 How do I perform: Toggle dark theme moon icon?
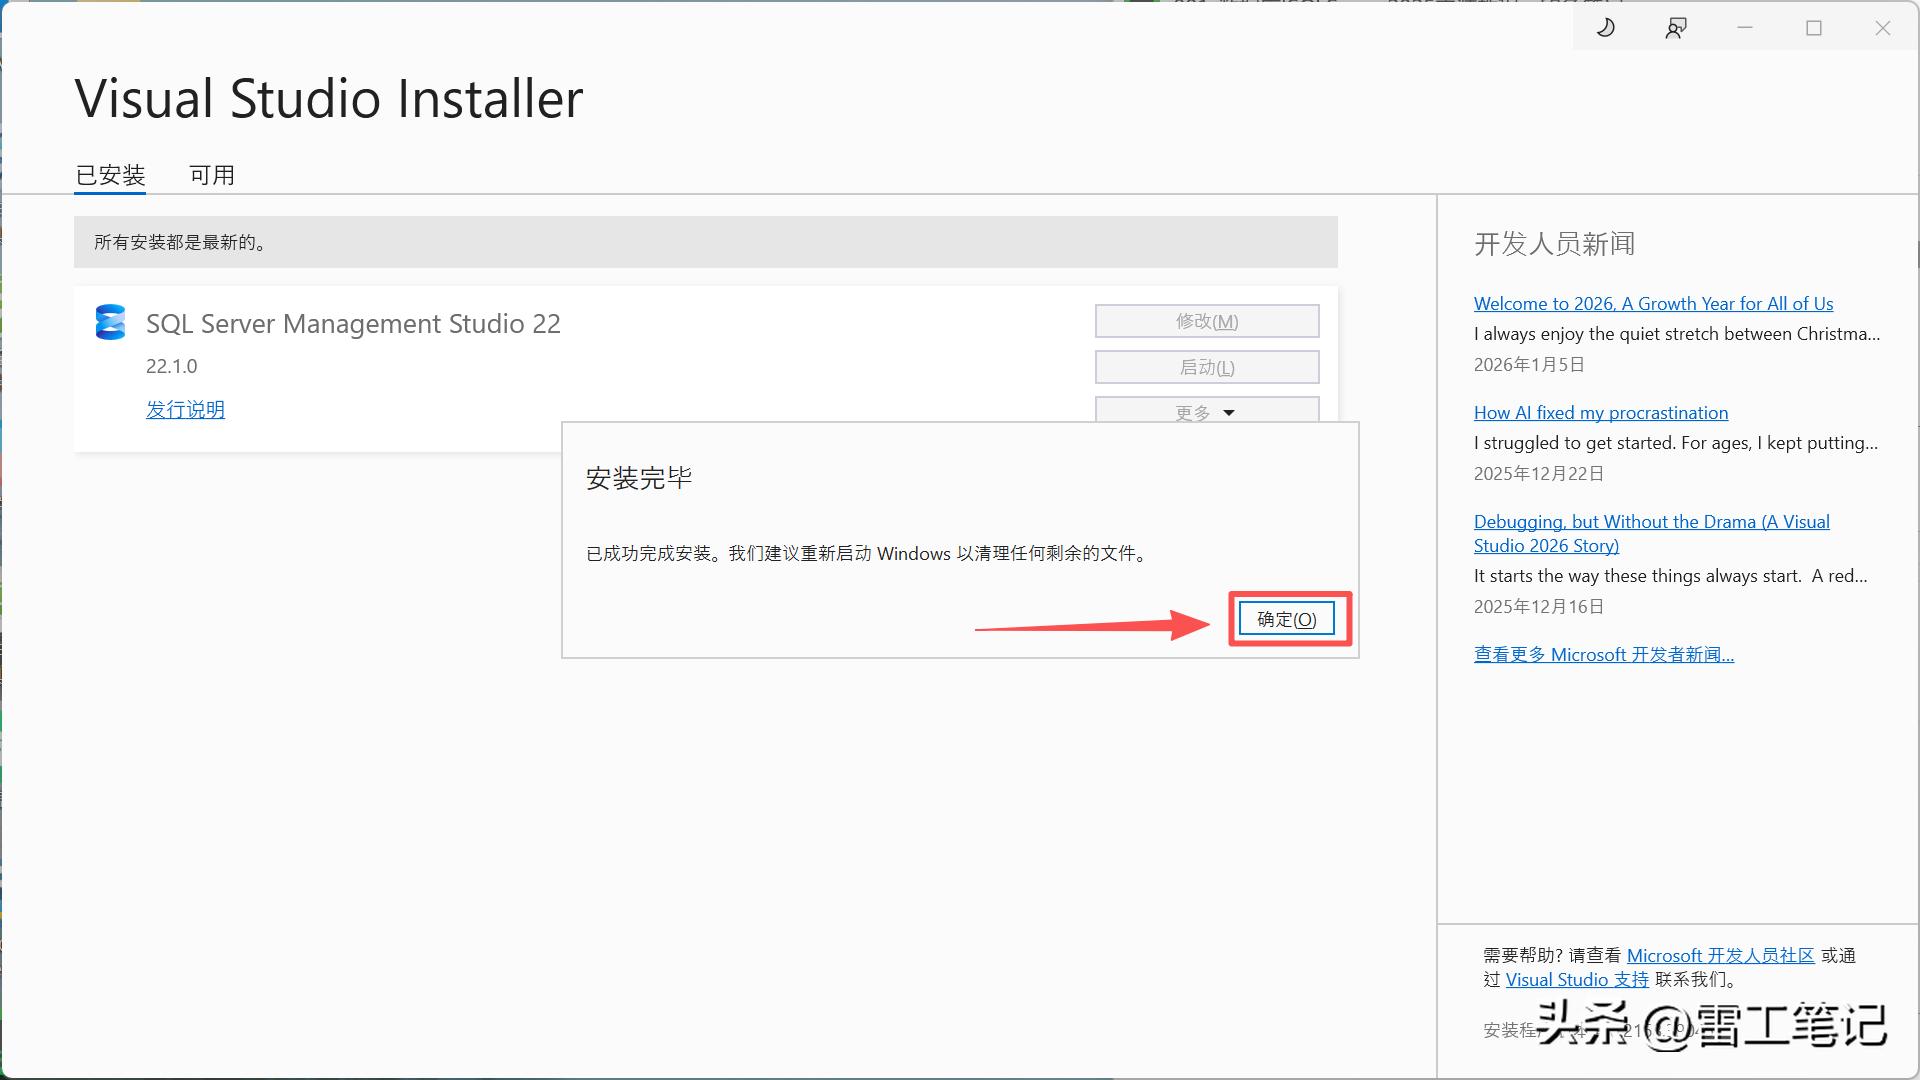[1606, 28]
